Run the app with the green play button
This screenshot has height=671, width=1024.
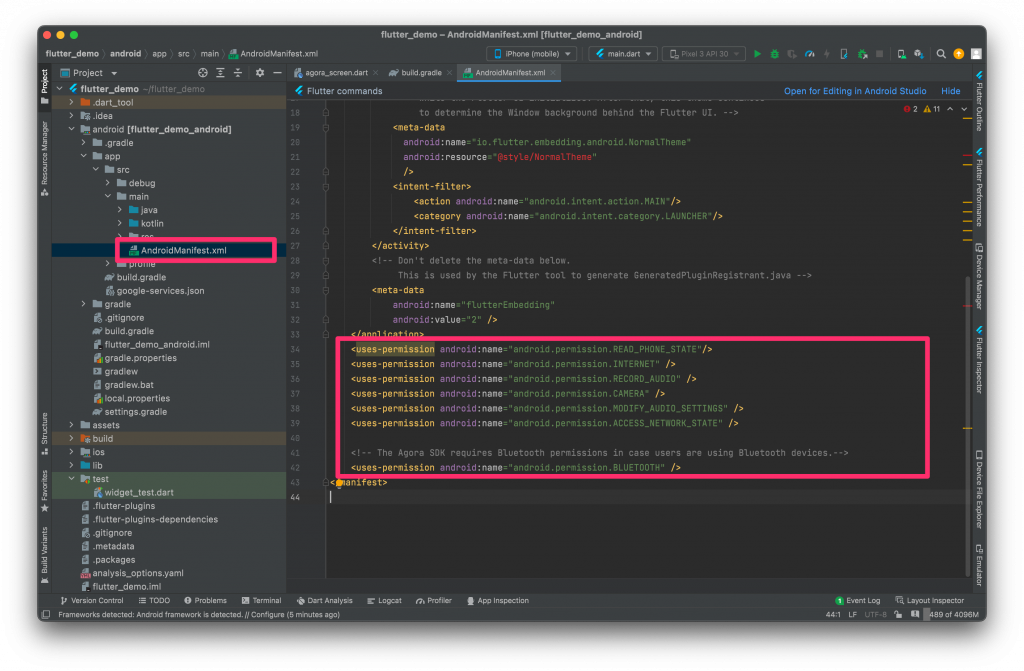(757, 54)
